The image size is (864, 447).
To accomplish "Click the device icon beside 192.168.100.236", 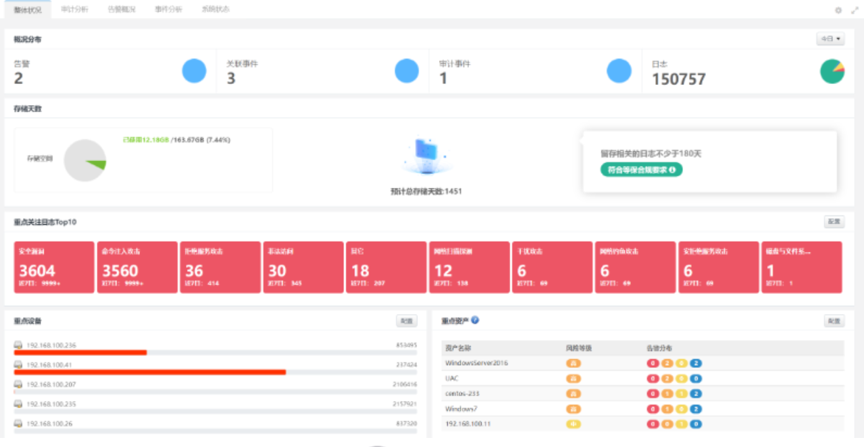I will click(18, 345).
